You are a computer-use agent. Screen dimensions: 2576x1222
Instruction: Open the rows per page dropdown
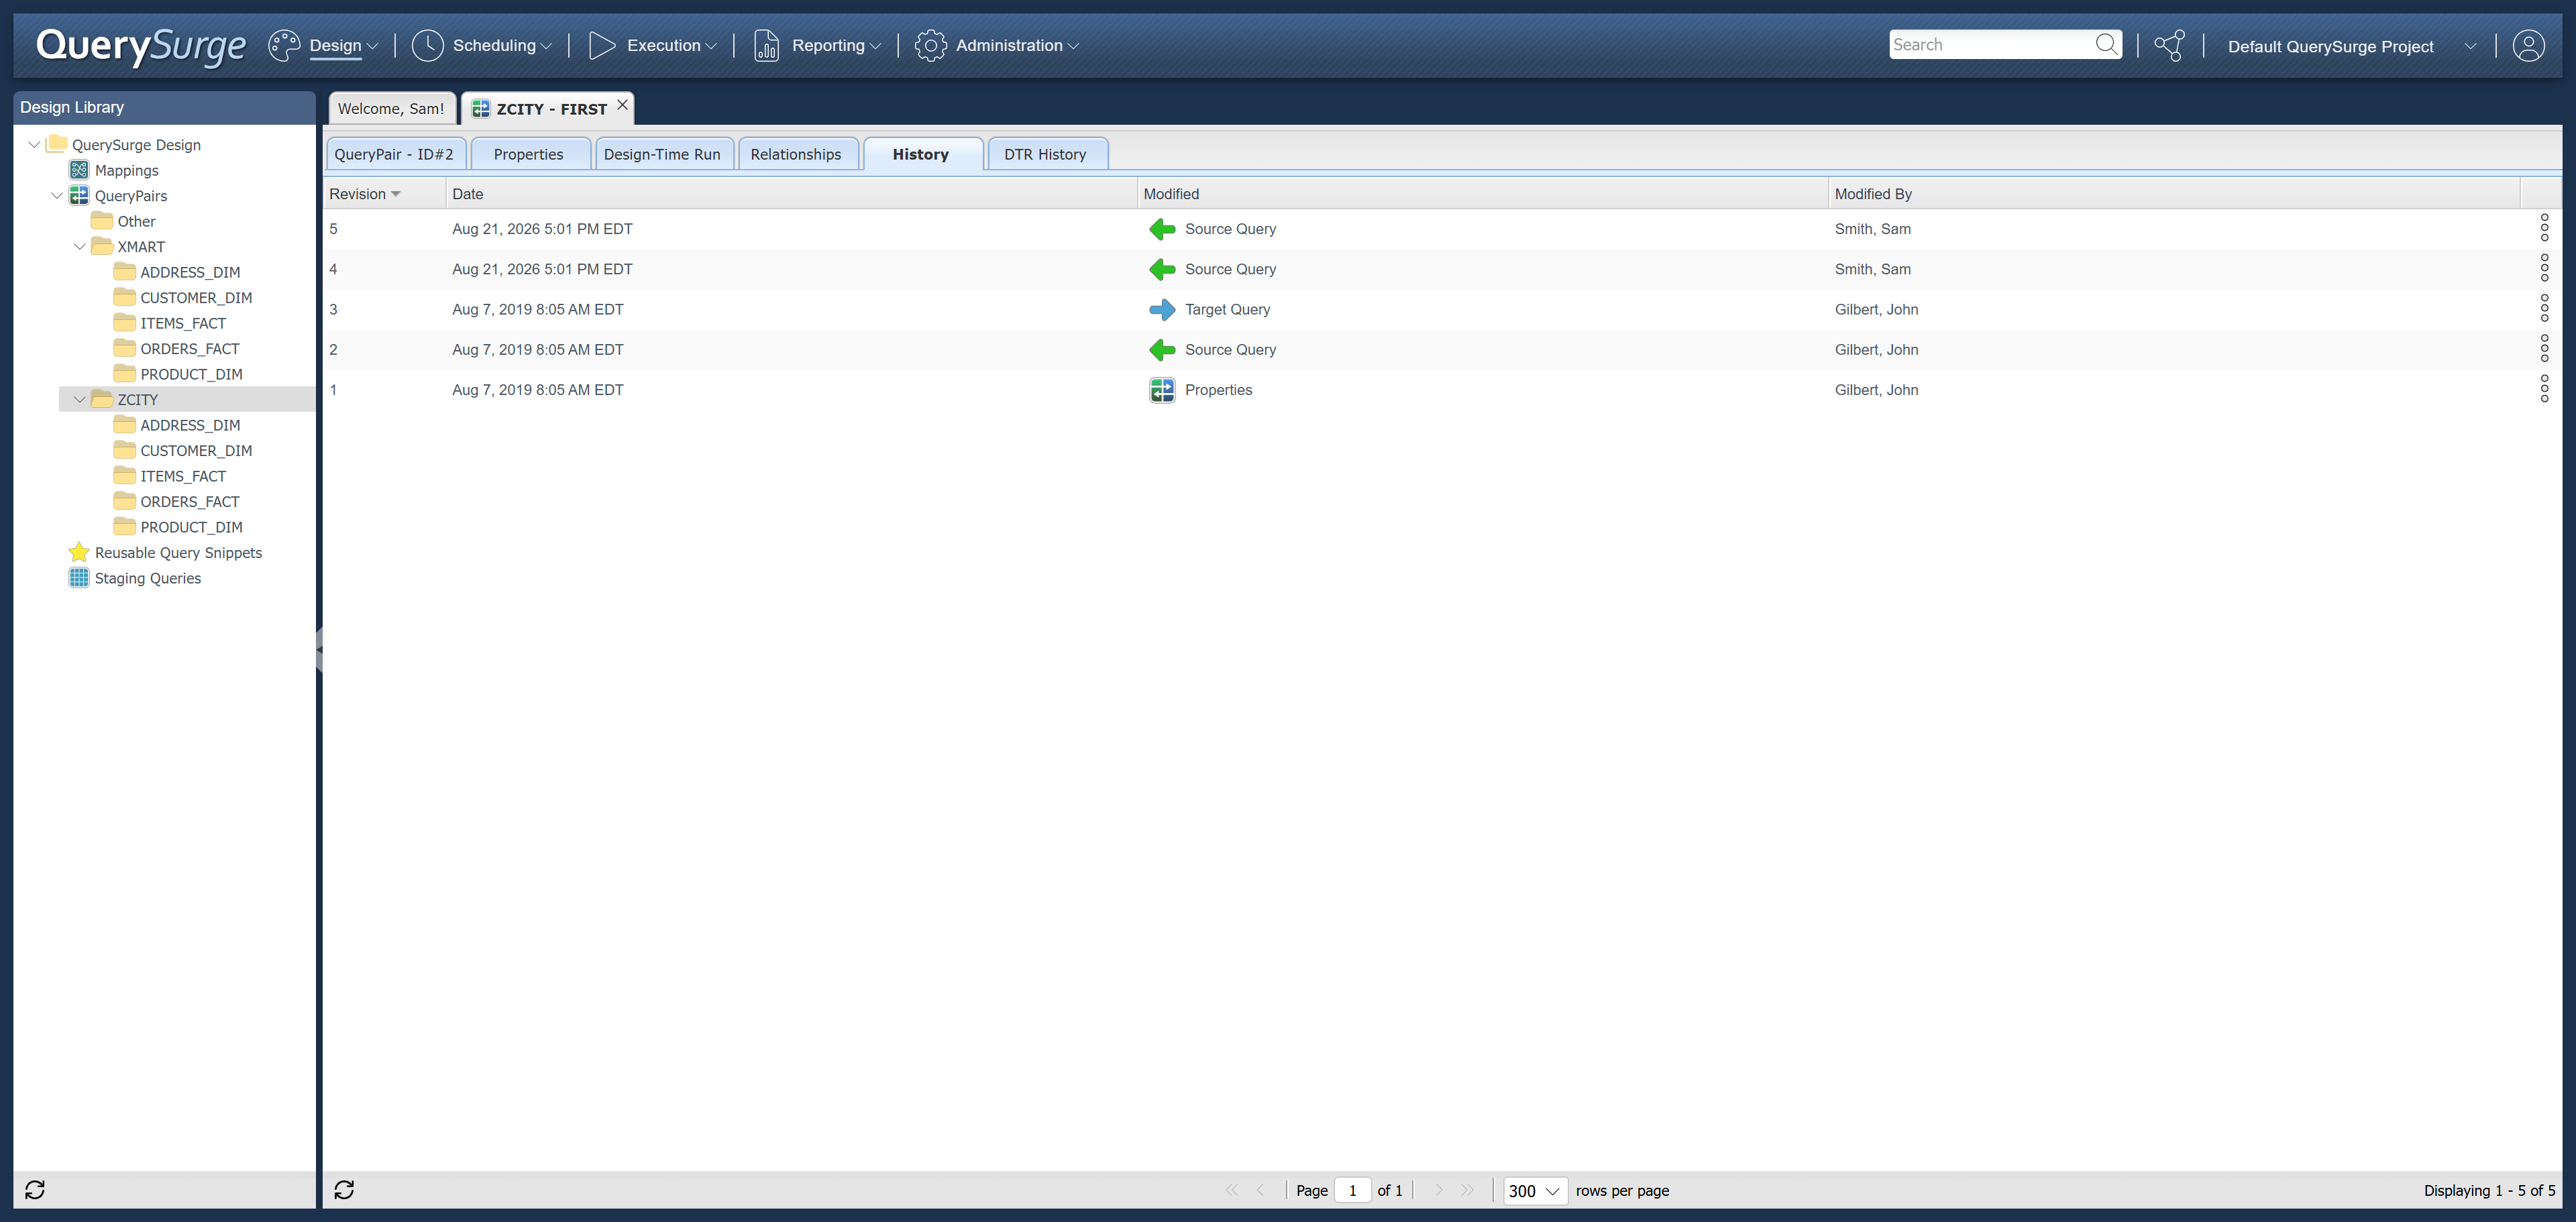pos(1535,1190)
